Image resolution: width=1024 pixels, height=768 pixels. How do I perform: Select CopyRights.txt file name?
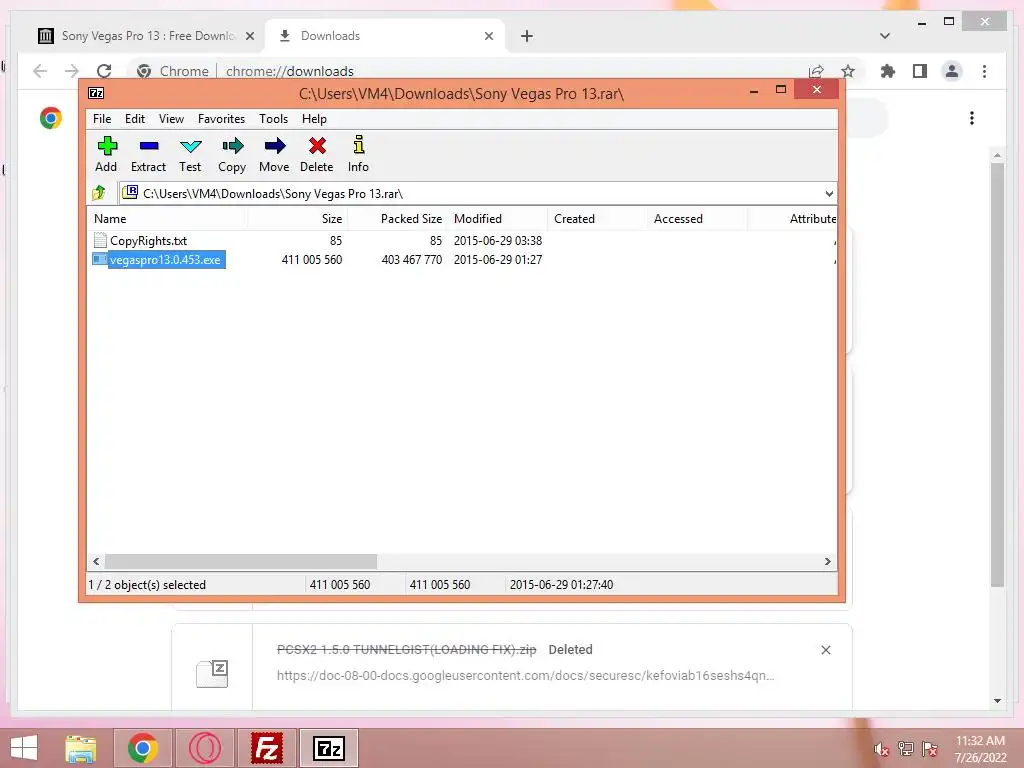(x=148, y=241)
